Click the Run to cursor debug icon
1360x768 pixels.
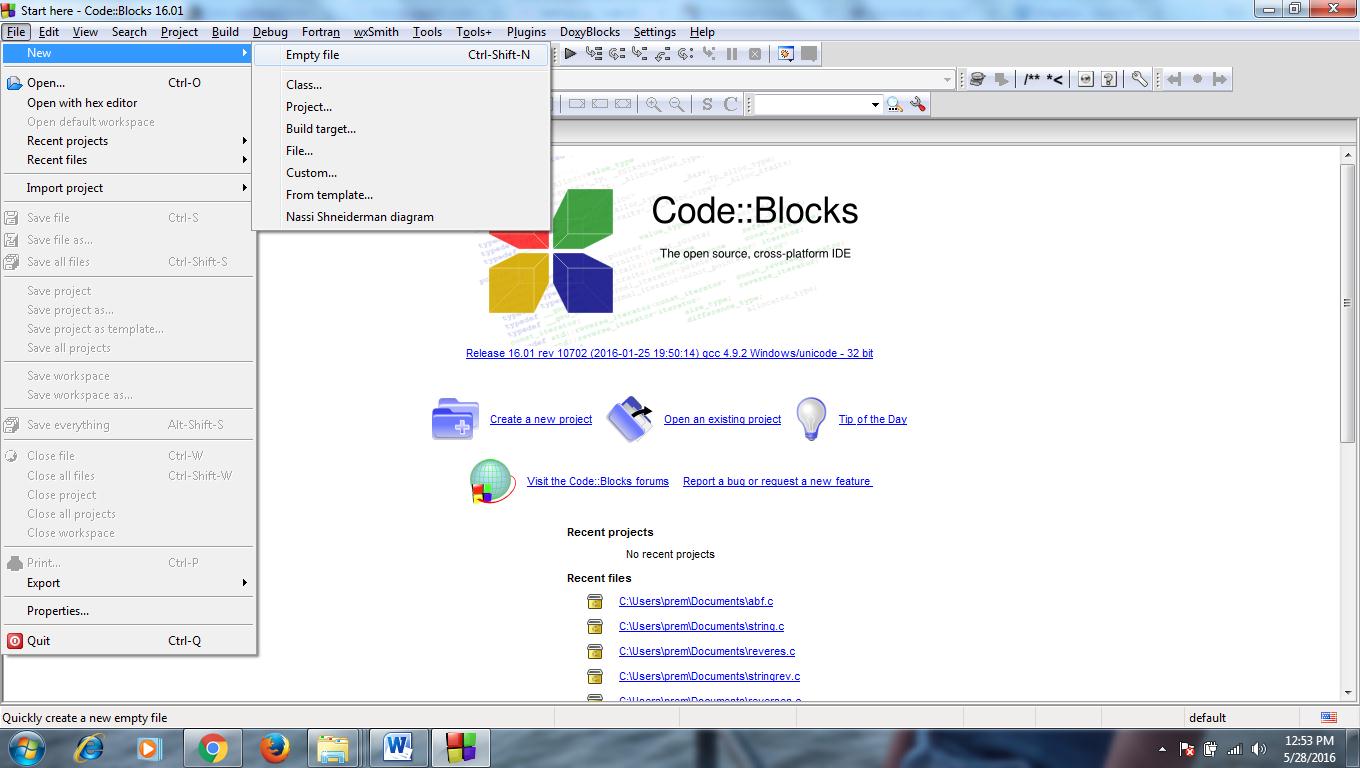pos(594,54)
